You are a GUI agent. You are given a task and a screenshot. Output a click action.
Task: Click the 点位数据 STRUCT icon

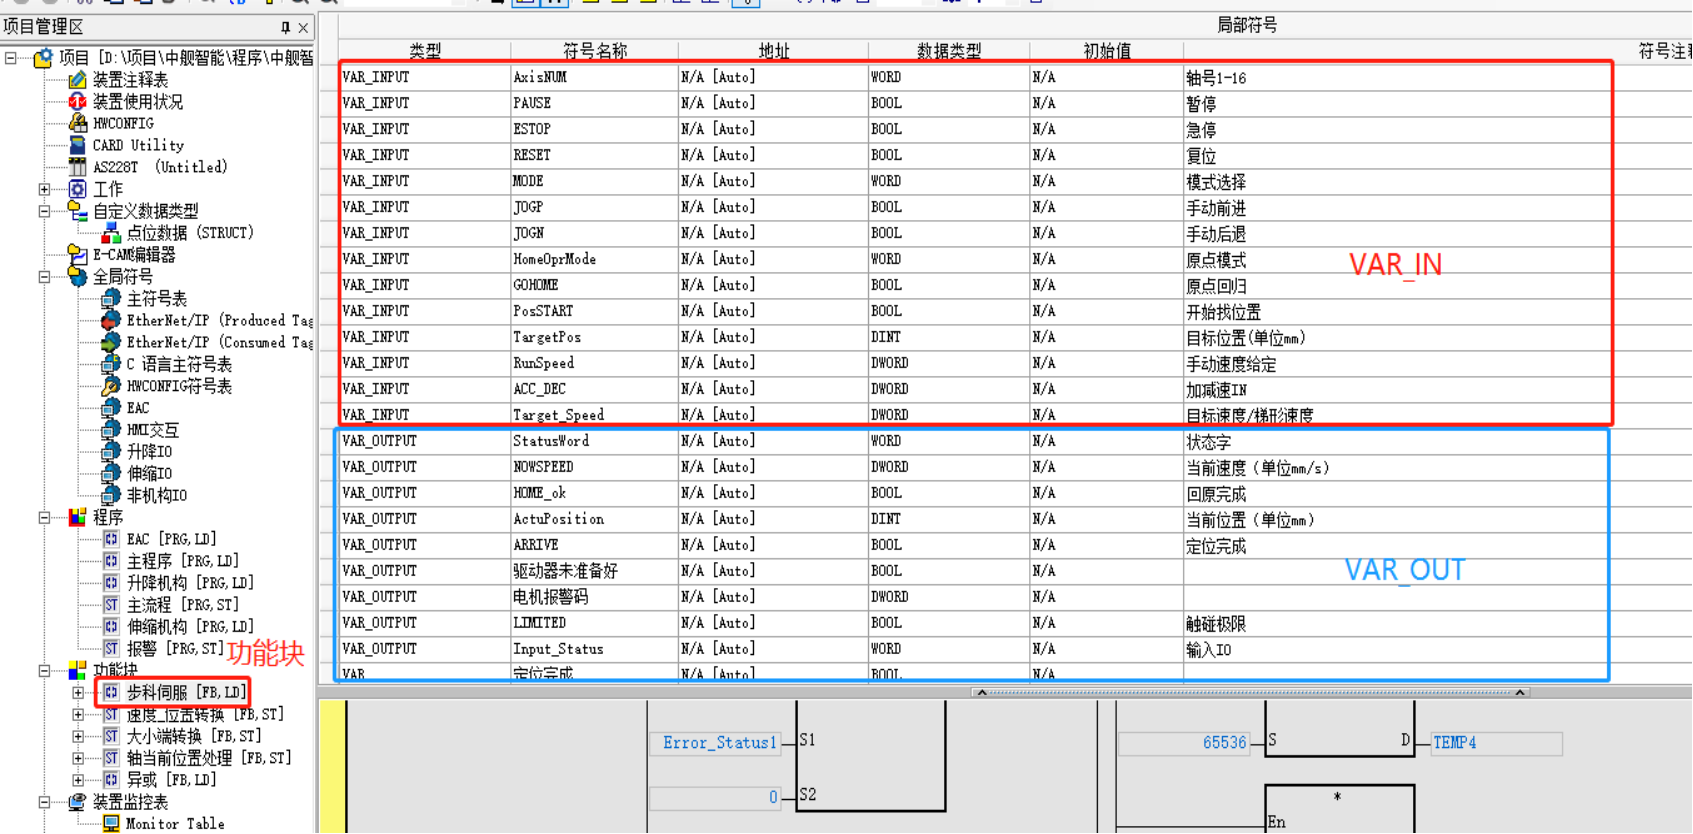point(111,233)
